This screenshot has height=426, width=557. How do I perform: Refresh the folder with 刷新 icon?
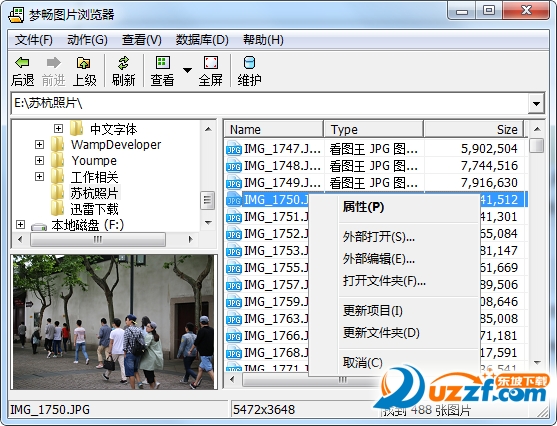(x=123, y=63)
